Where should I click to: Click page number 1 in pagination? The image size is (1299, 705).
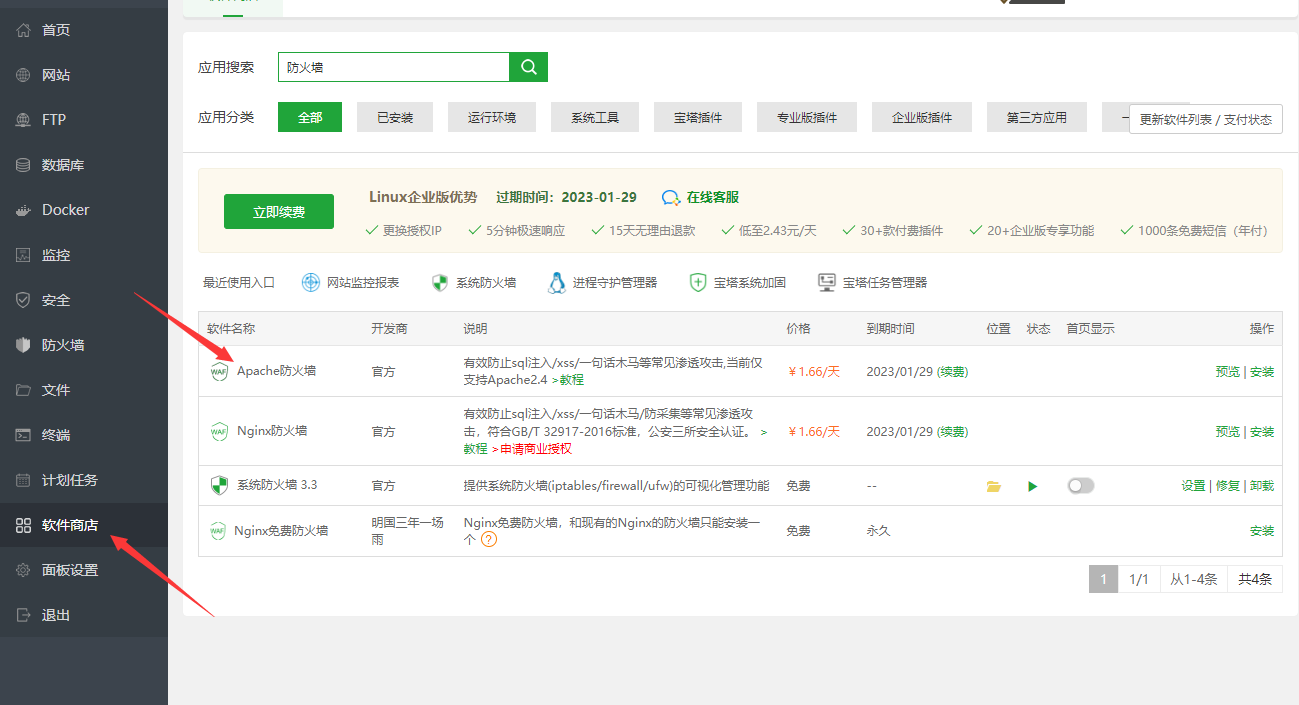pyautogui.click(x=1103, y=579)
